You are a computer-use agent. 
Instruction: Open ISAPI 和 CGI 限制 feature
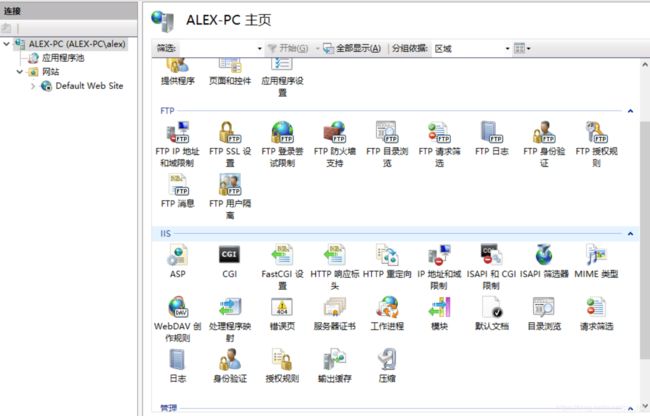tap(492, 266)
